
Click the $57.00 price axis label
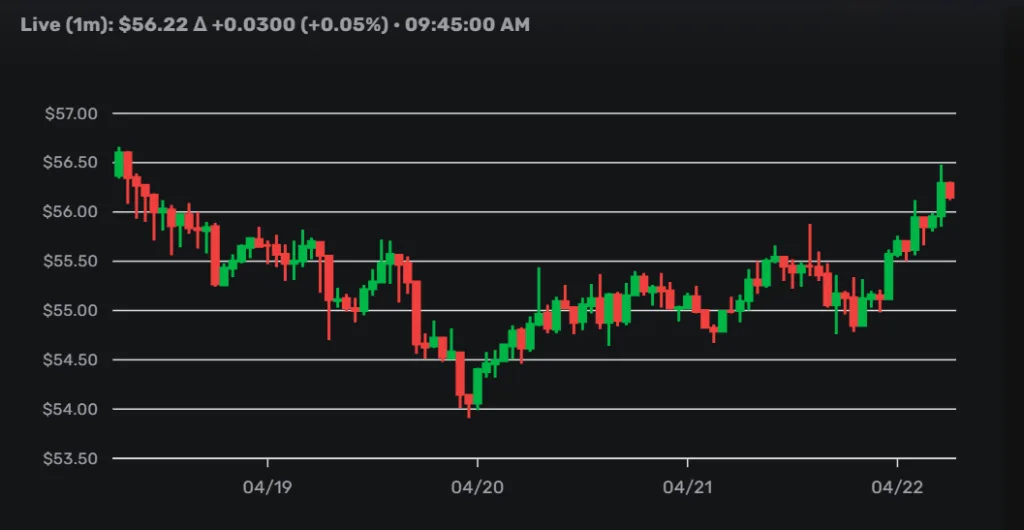pyautogui.click(x=71, y=114)
